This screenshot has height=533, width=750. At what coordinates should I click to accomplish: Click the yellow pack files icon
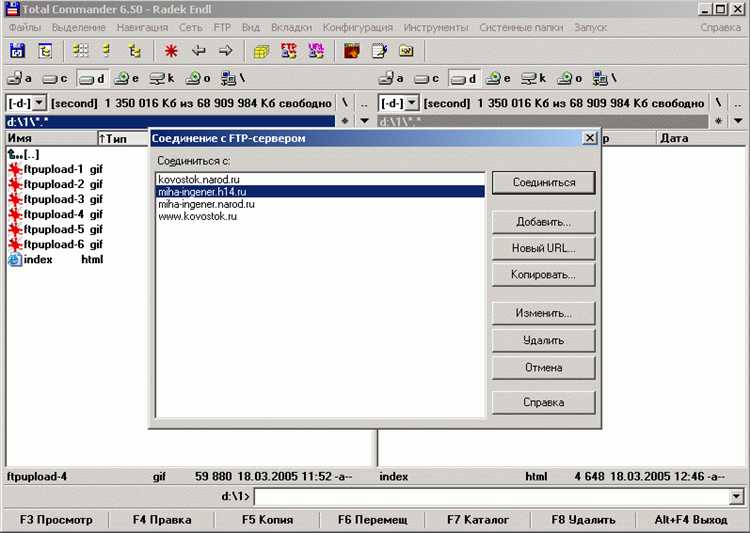click(261, 50)
